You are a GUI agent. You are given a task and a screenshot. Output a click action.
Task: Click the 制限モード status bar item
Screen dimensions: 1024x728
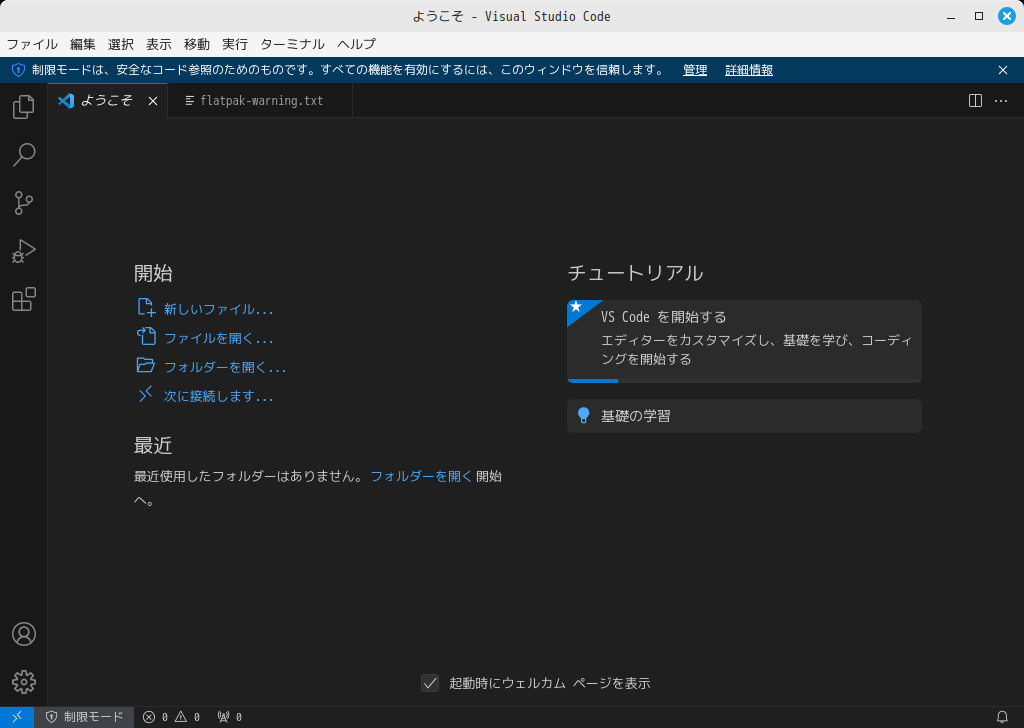coord(84,717)
